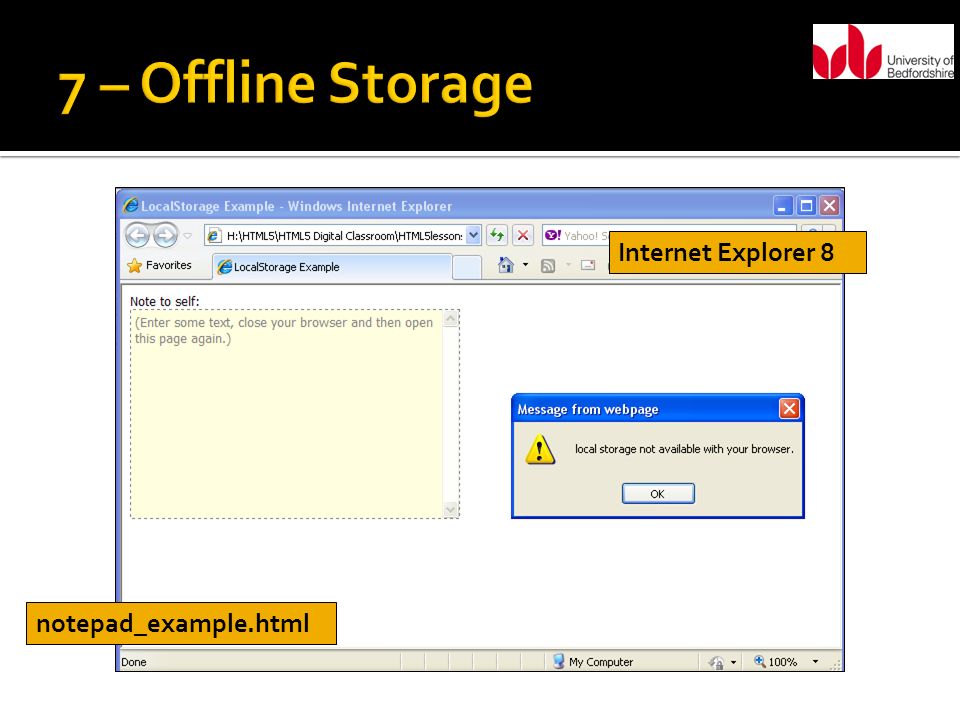The image size is (960, 720).
Task: Click the red Stop loading button
Action: point(523,235)
